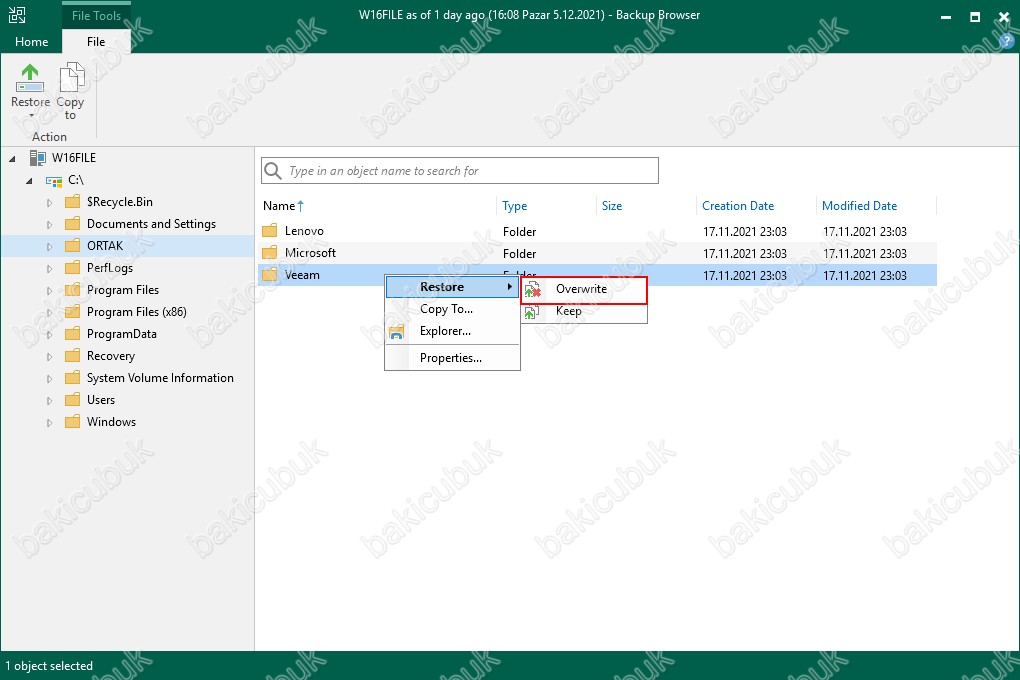Select the PerfLogs tree item
The image size is (1020, 680).
[x=110, y=267]
